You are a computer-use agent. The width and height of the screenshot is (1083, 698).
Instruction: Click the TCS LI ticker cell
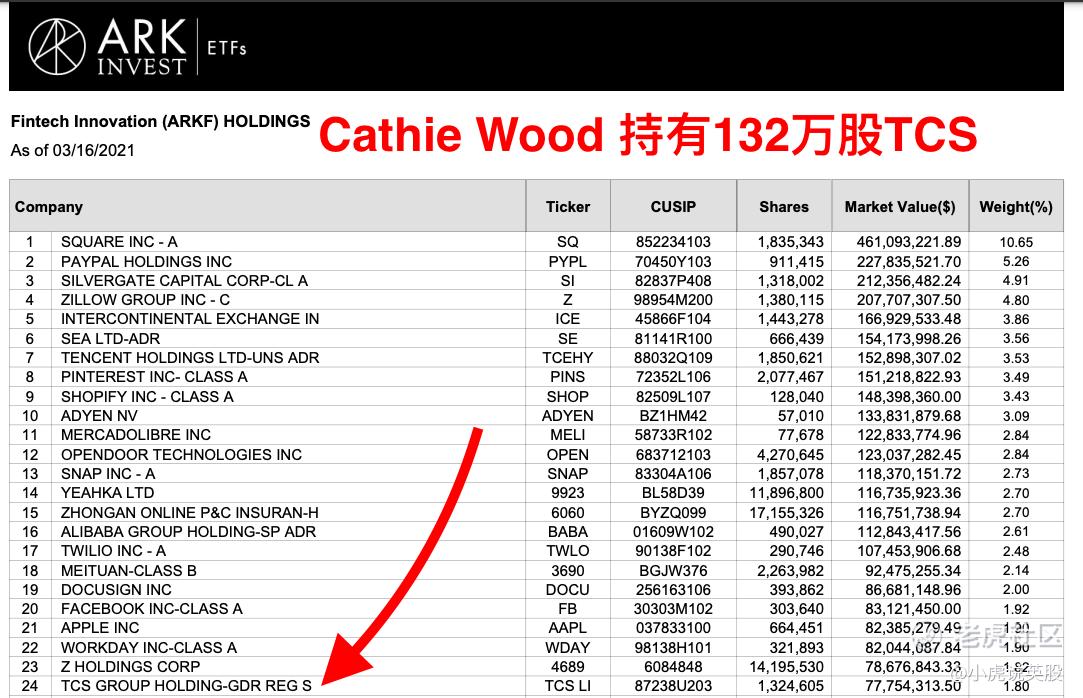[568, 686]
